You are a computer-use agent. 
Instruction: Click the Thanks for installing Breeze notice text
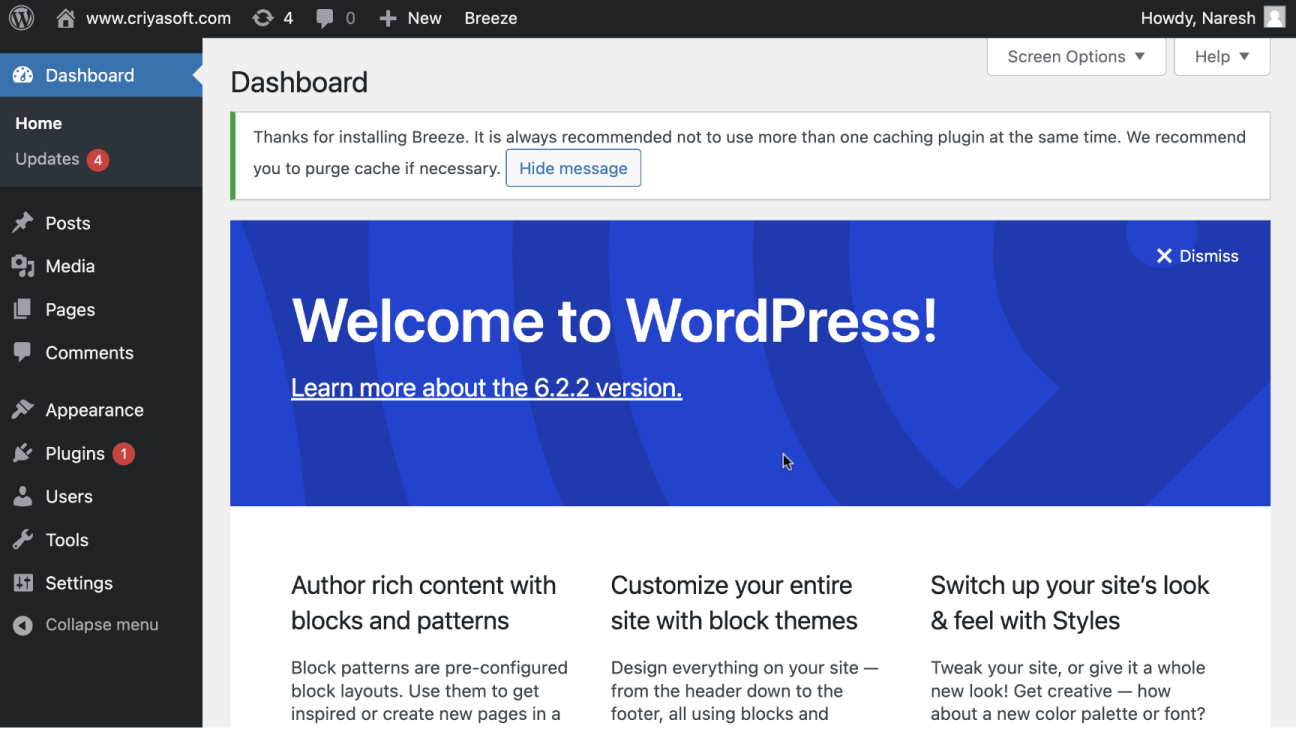[749, 152]
